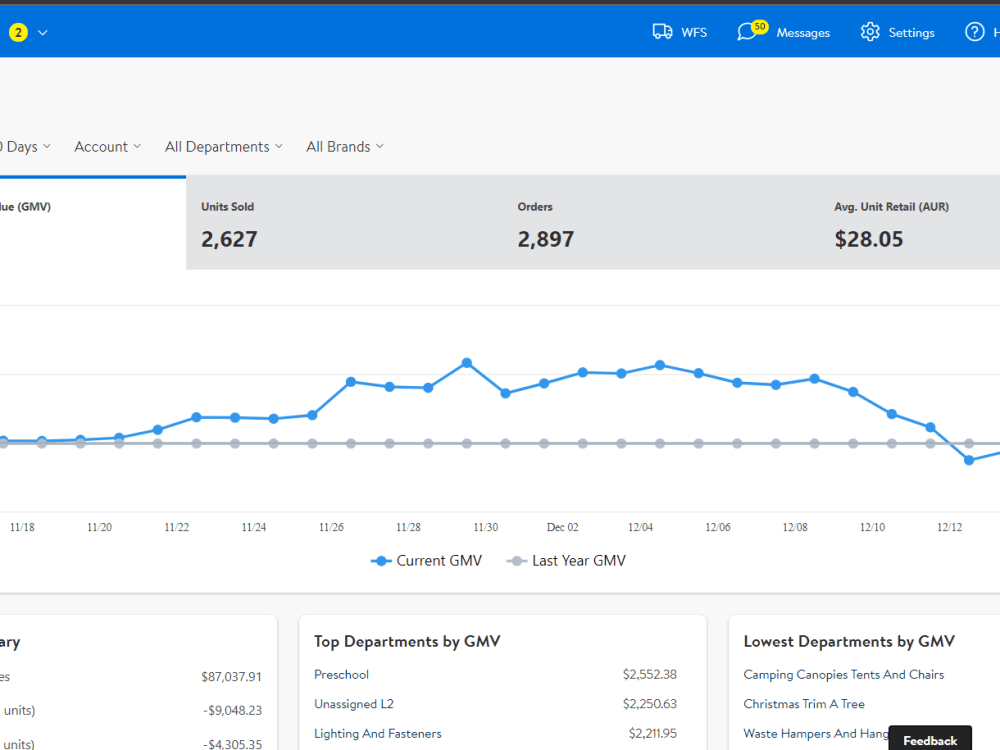This screenshot has height=750, width=1000.
Task: Toggle Current GMV legend series
Action: [x=426, y=561]
